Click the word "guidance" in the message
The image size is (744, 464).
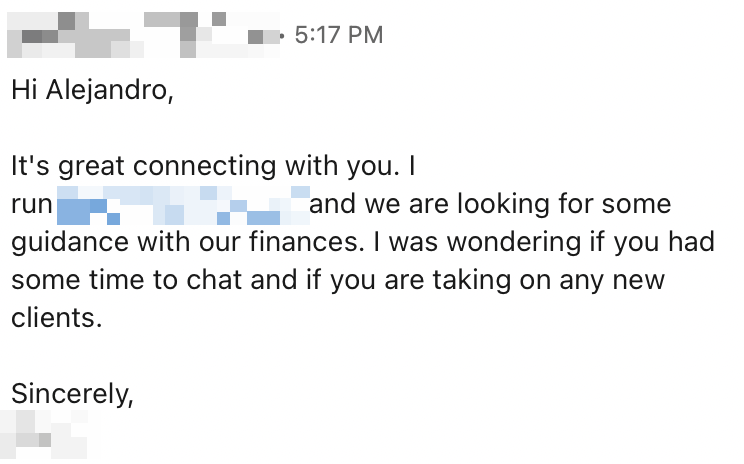[70, 243]
